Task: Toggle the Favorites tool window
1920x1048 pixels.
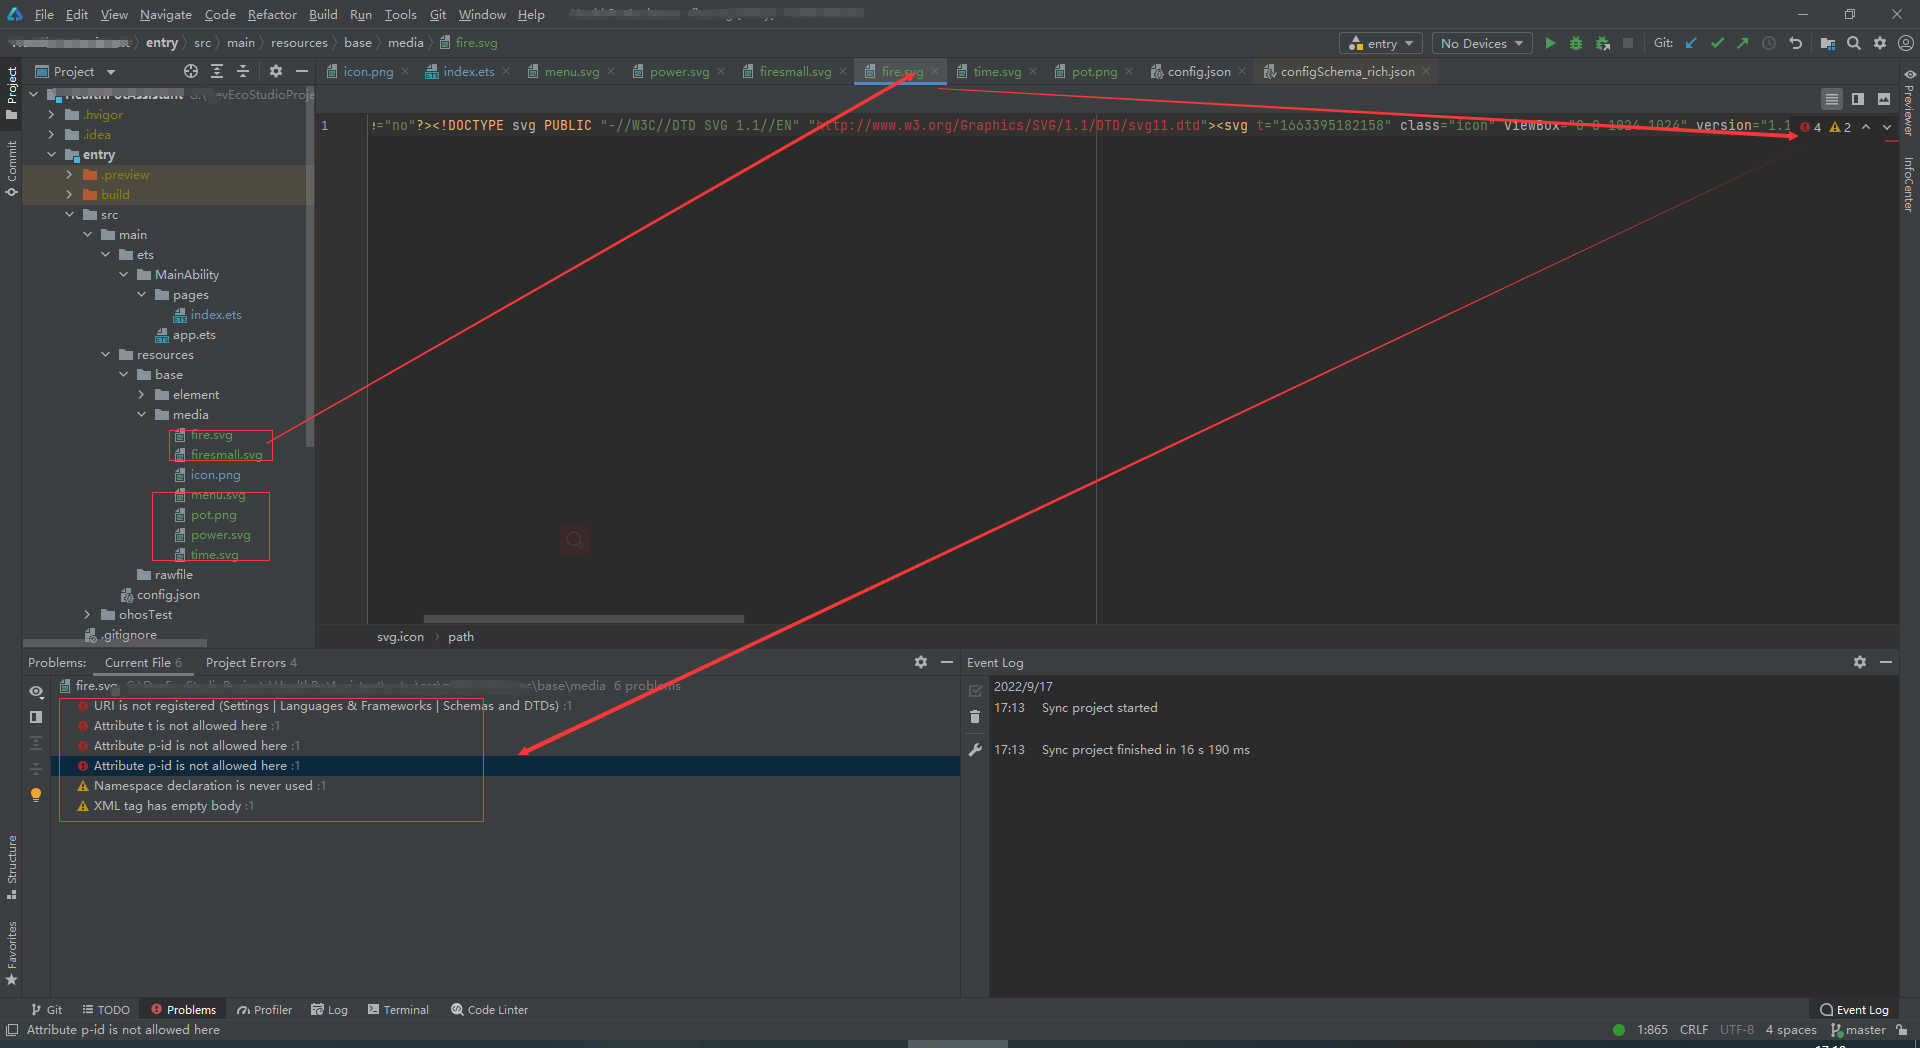Action: [12, 953]
